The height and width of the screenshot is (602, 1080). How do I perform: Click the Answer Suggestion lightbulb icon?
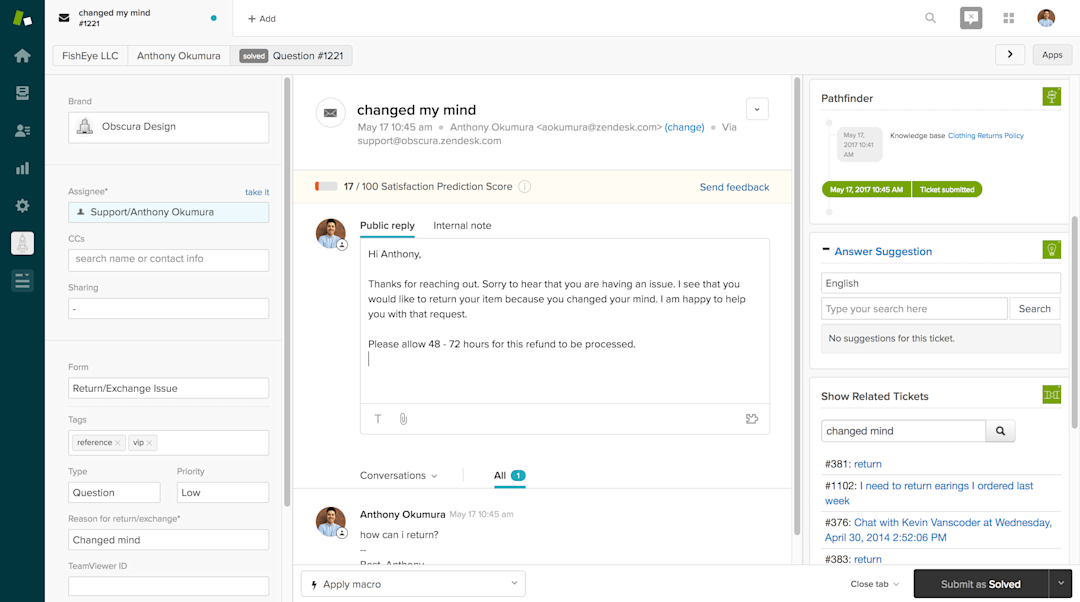[x=1052, y=249]
